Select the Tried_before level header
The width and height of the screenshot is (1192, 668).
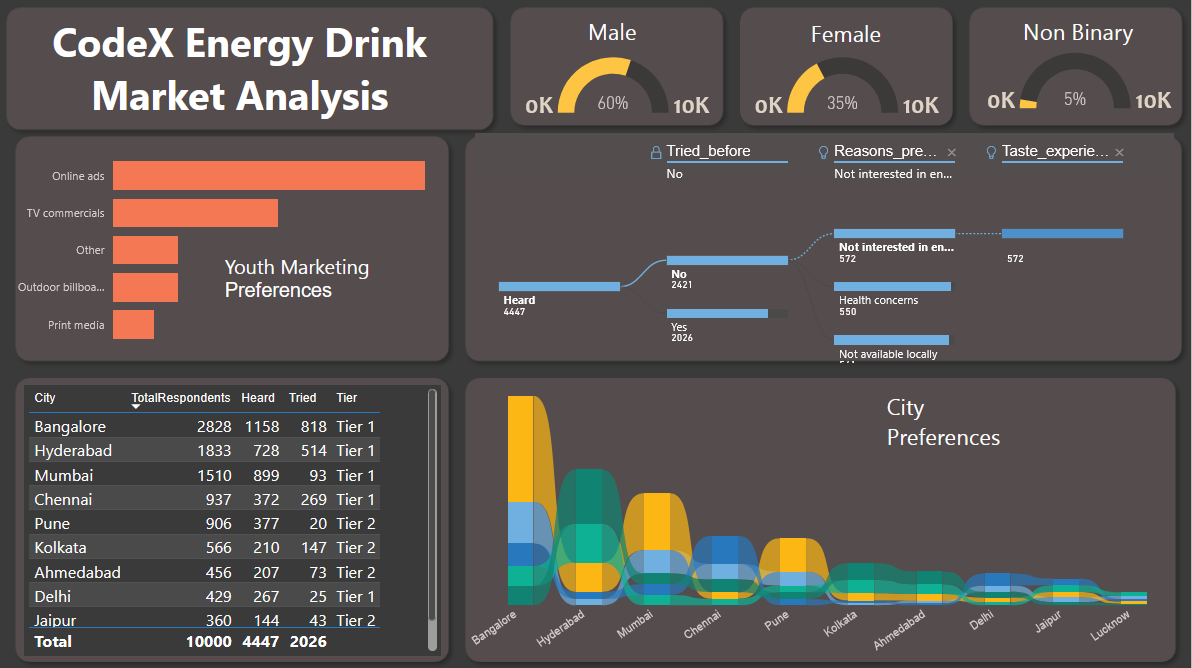(708, 152)
